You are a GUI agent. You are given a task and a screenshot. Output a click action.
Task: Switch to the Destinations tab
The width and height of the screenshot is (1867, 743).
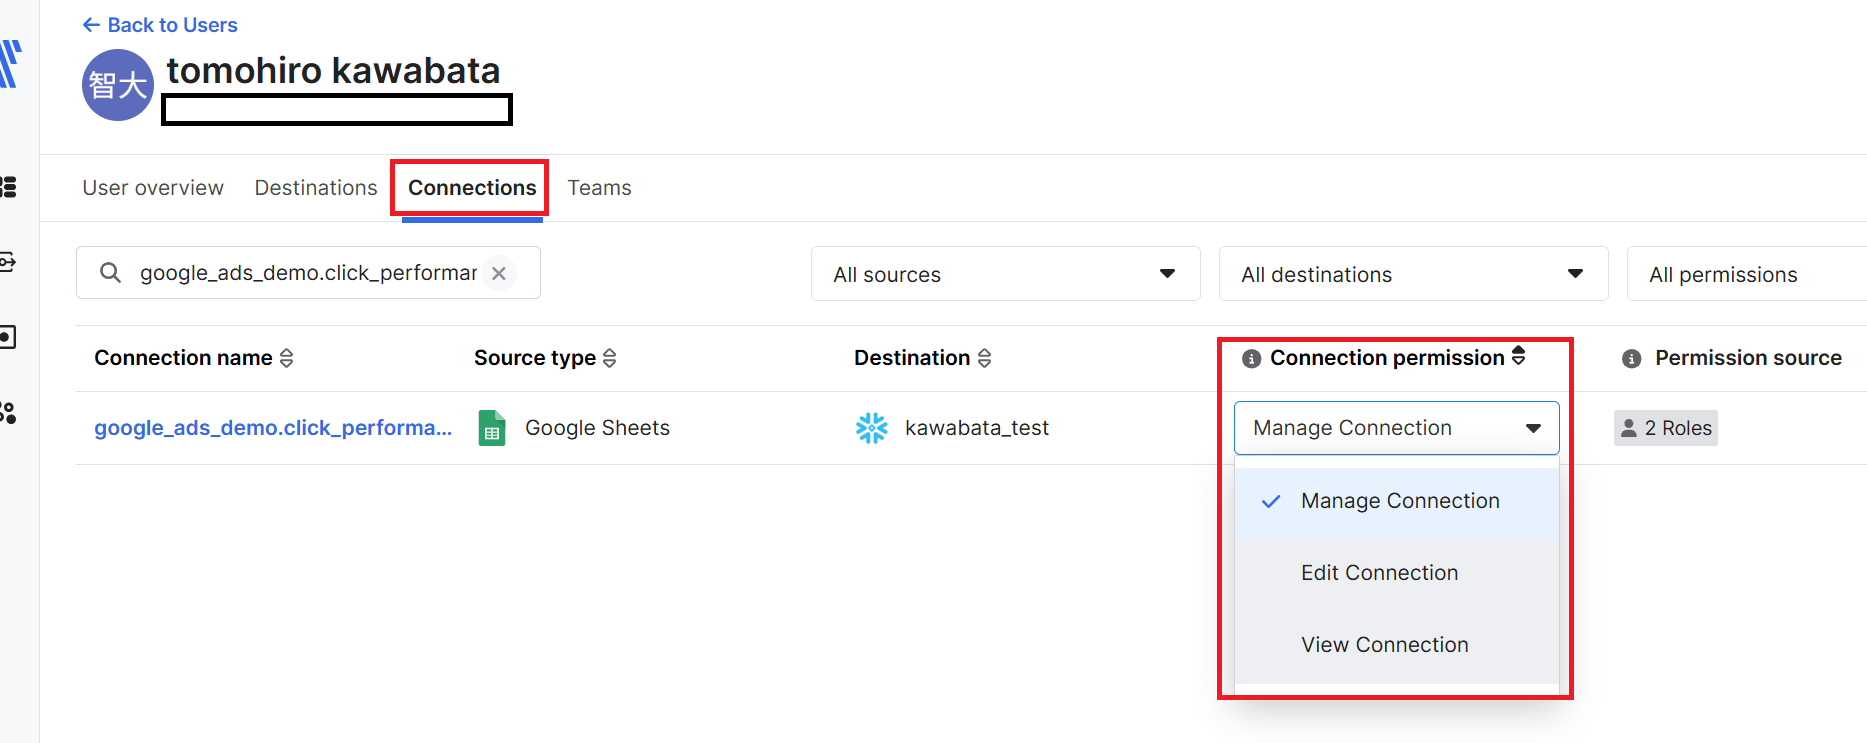pos(316,188)
